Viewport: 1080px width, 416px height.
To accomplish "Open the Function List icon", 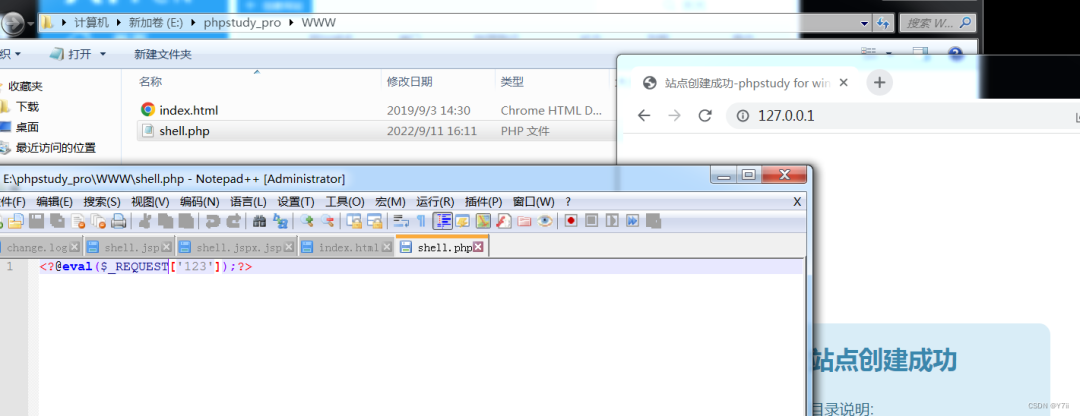I will pyautogui.click(x=503, y=221).
